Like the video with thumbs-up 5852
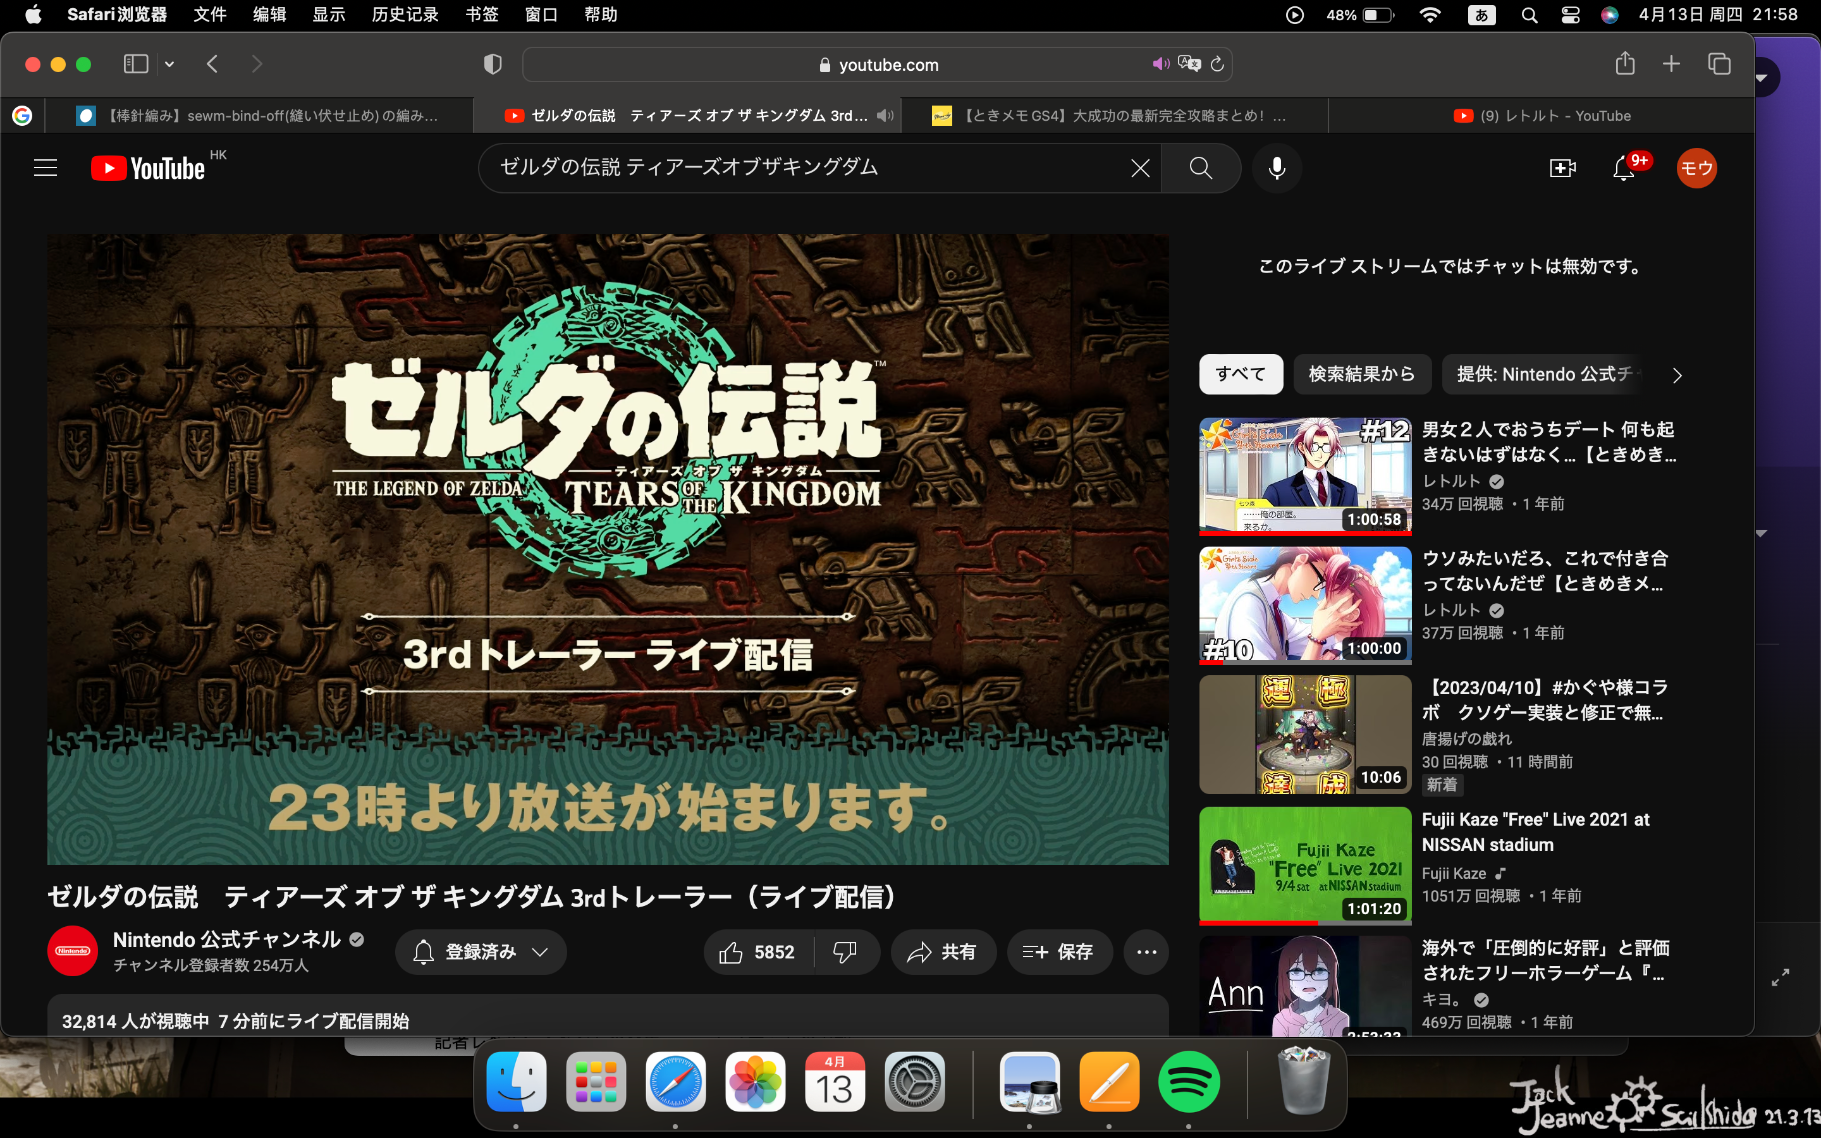Image resolution: width=1821 pixels, height=1138 pixels. [x=759, y=952]
